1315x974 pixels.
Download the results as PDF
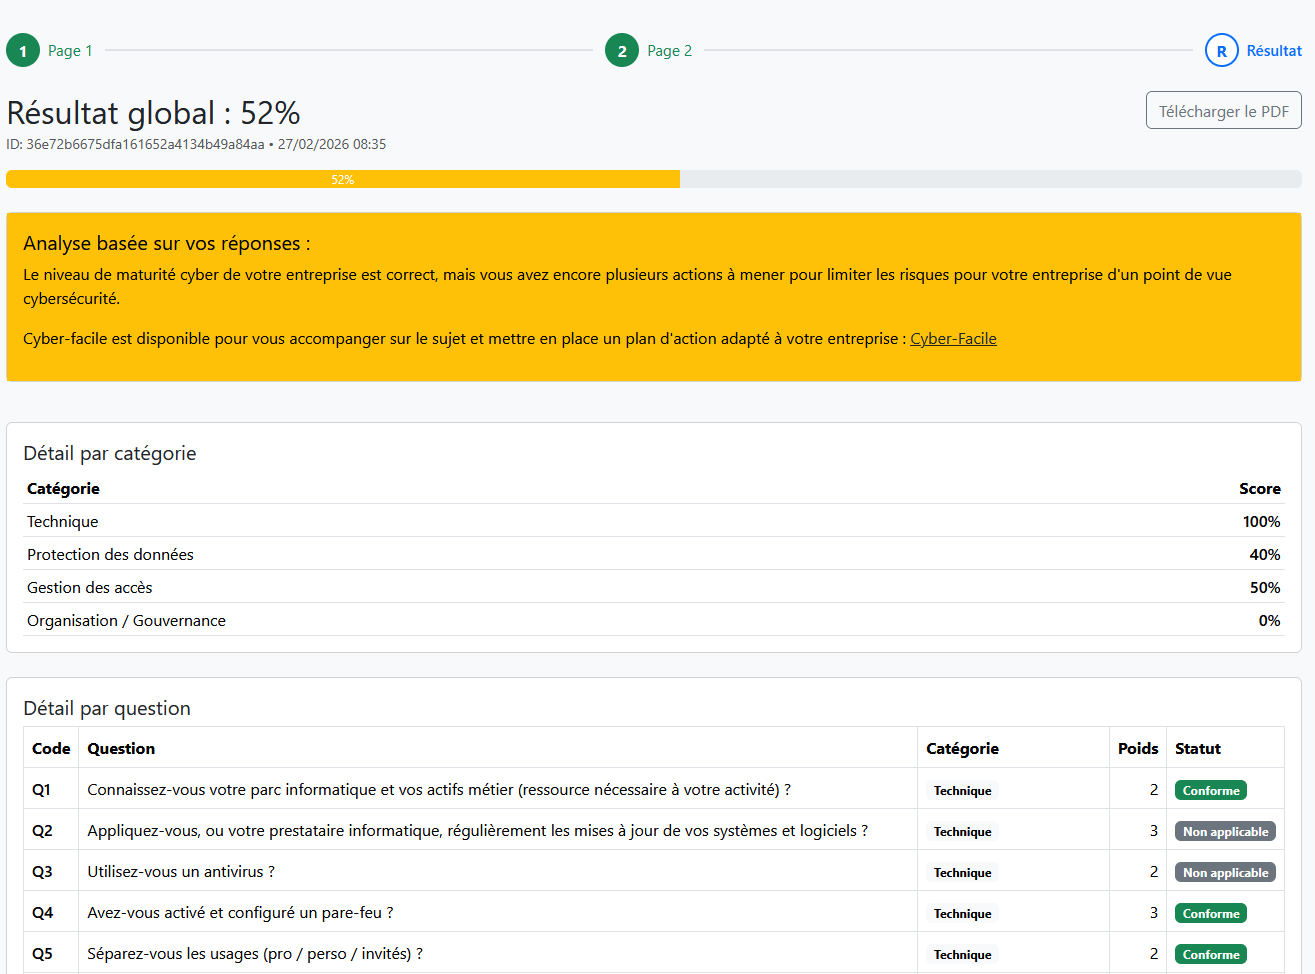coord(1223,111)
